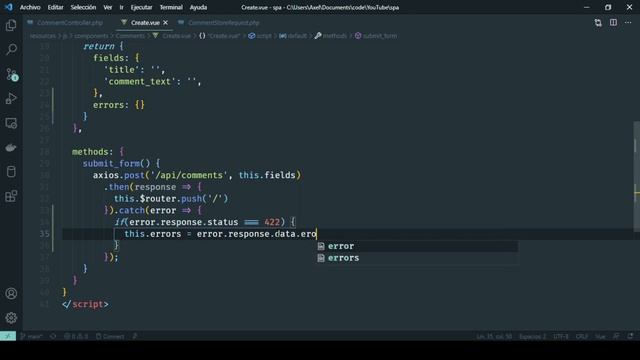Click the methods breadcrumb segment
Screen dimensions: 640x360
[x=331, y=36]
